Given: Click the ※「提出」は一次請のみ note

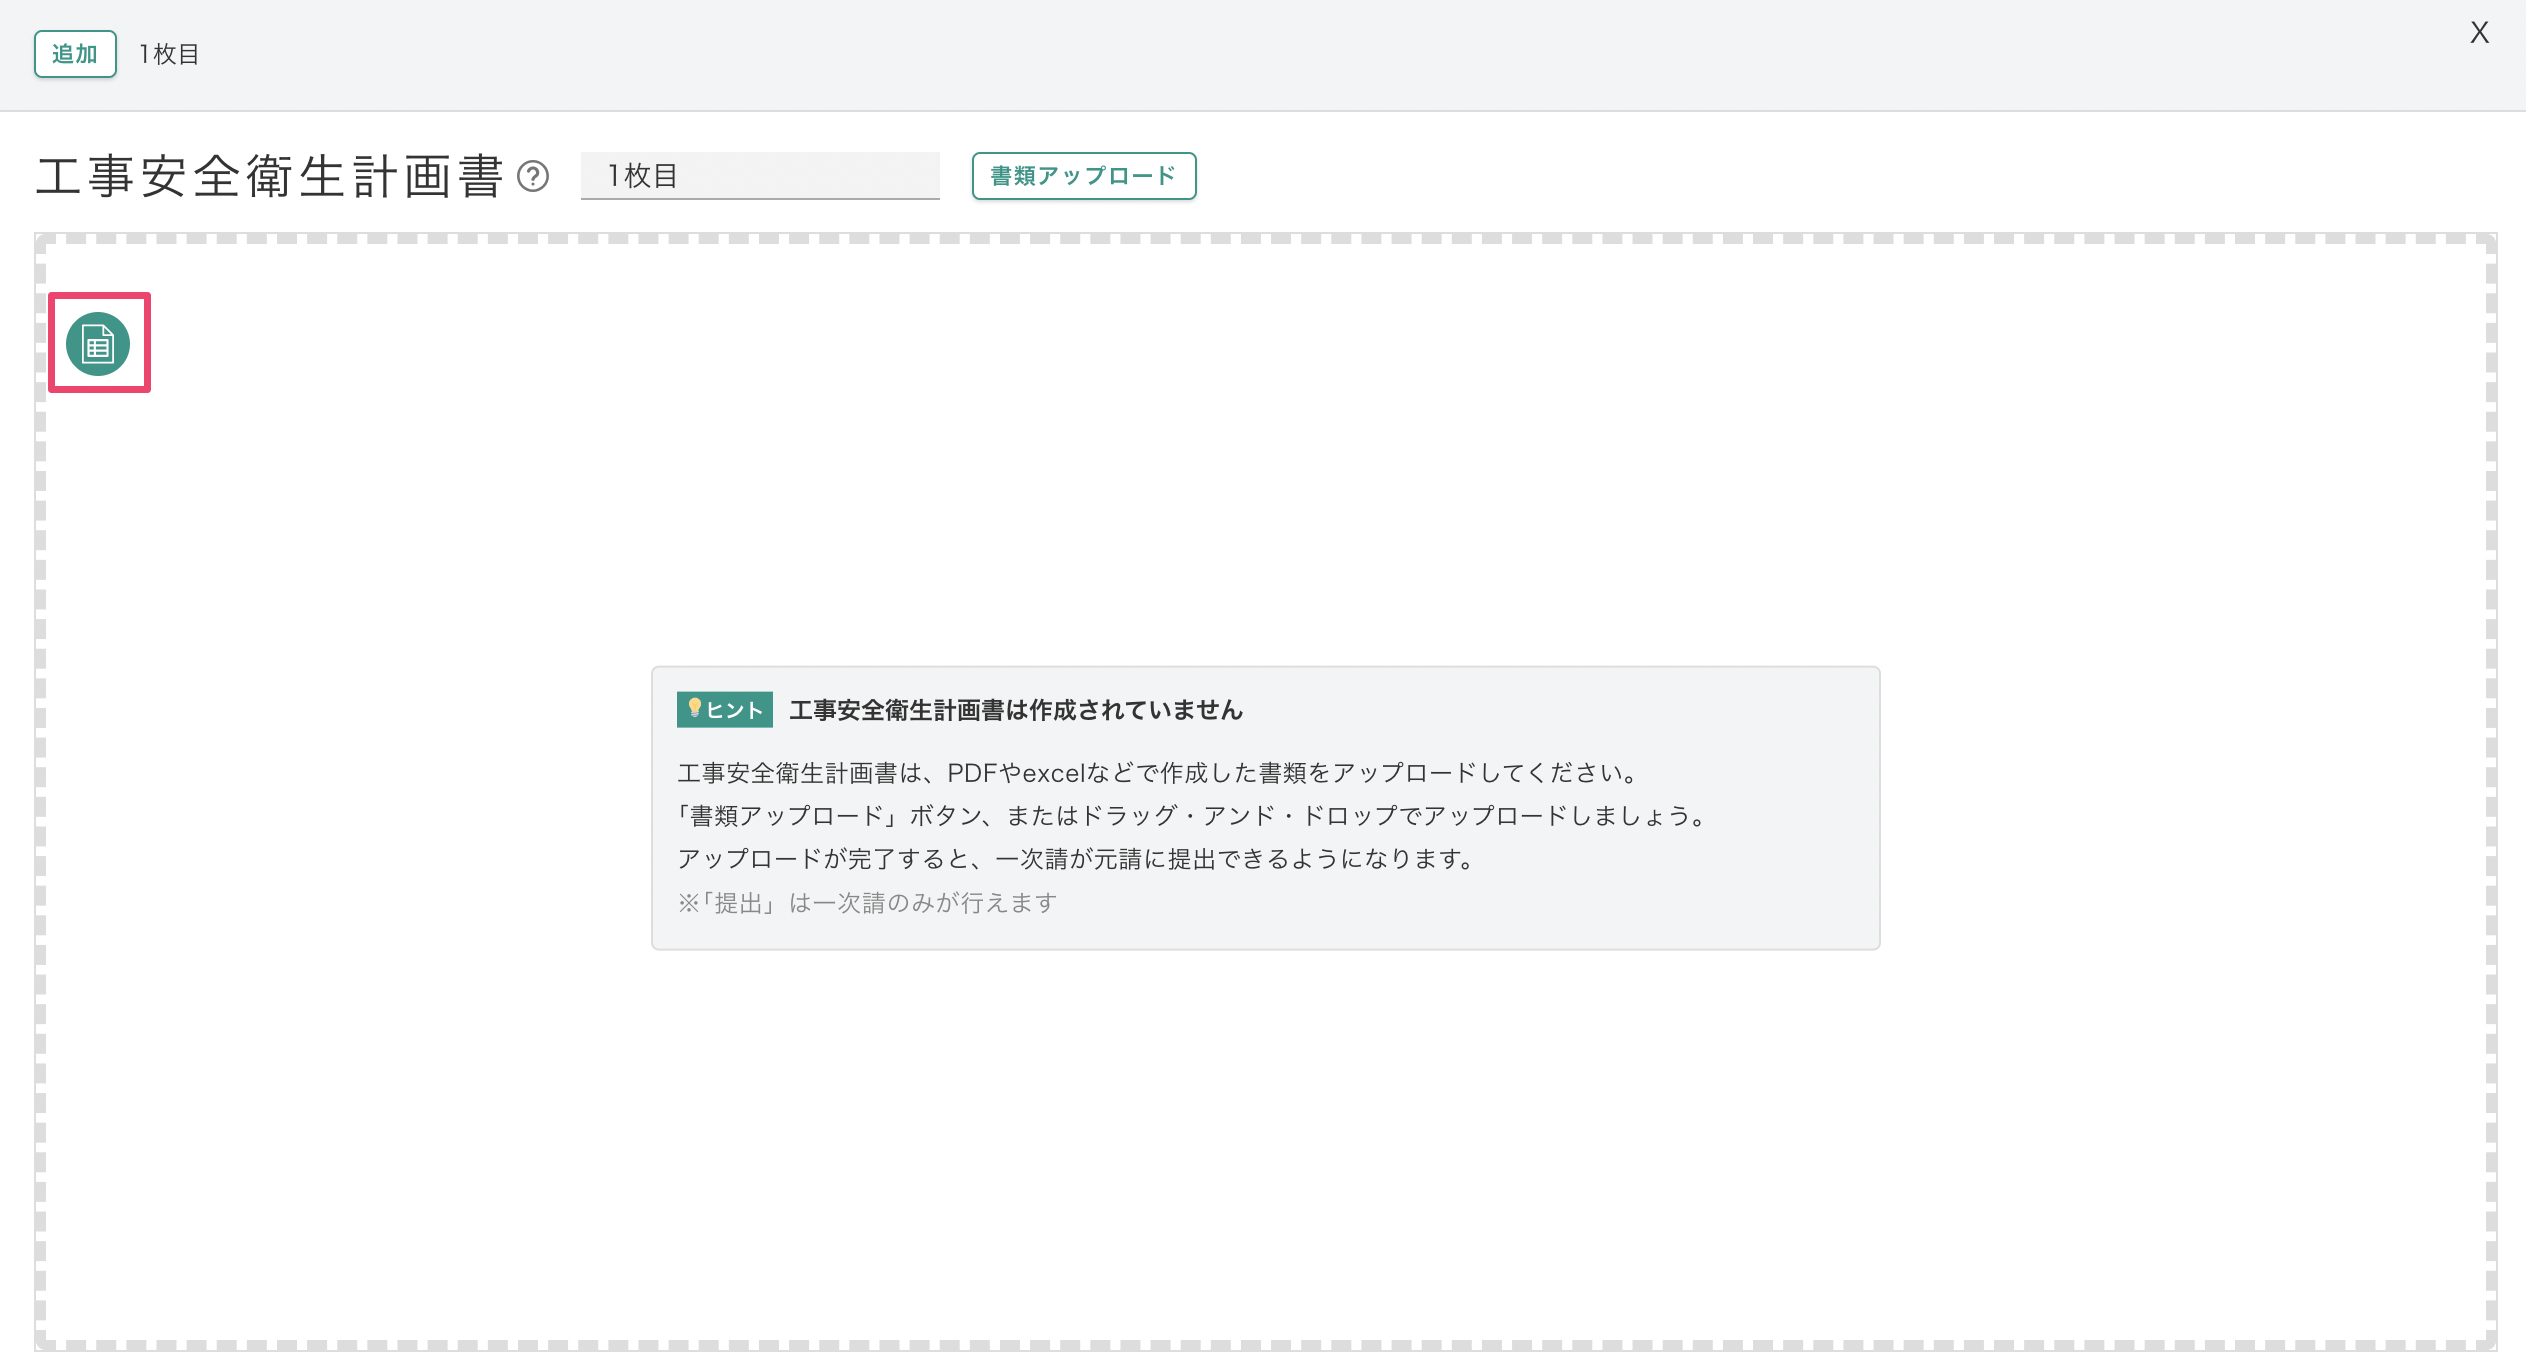Looking at the screenshot, I should [867, 903].
